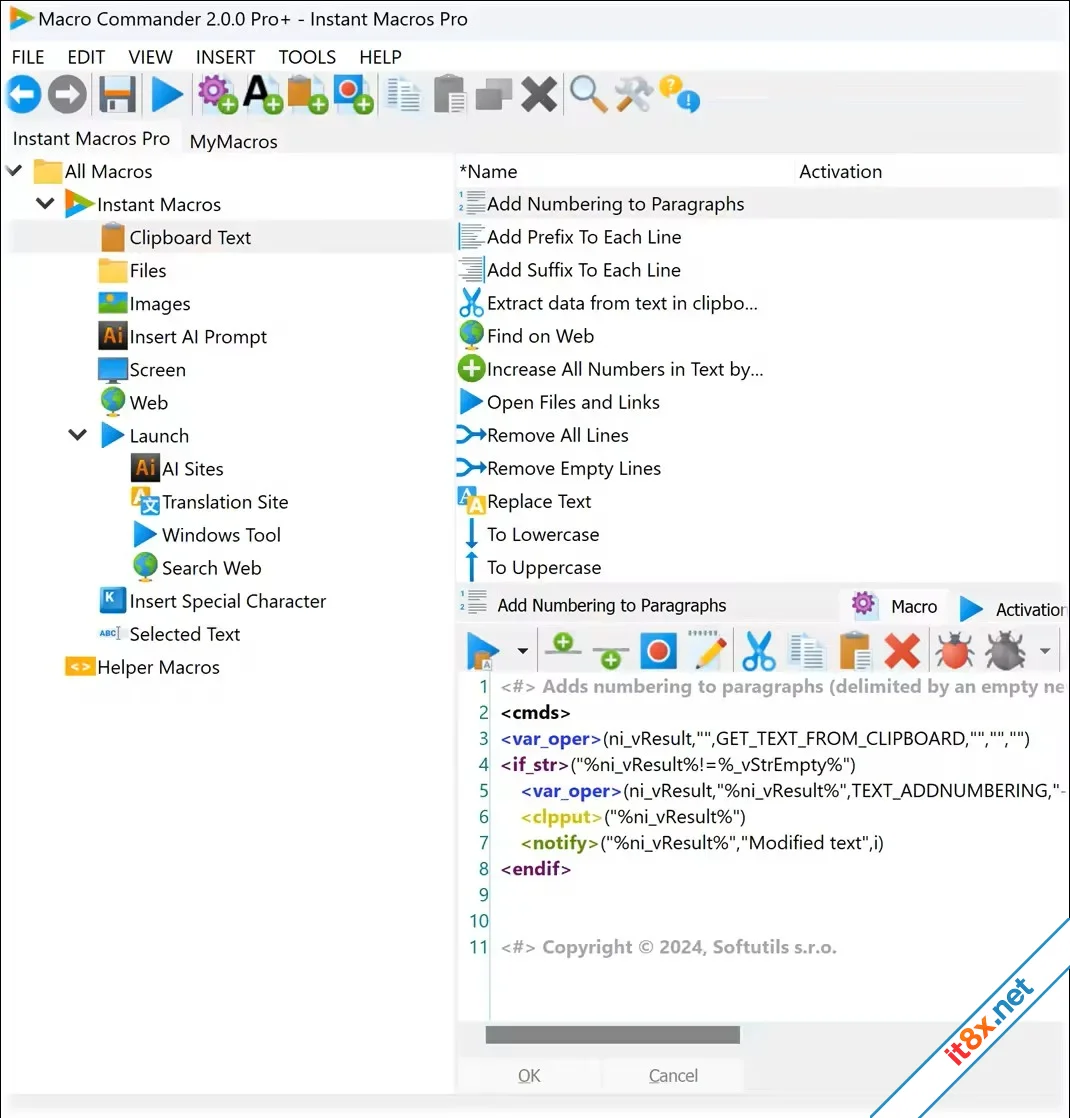
Task: Click the black X delete icon in the main toolbar
Action: click(538, 95)
